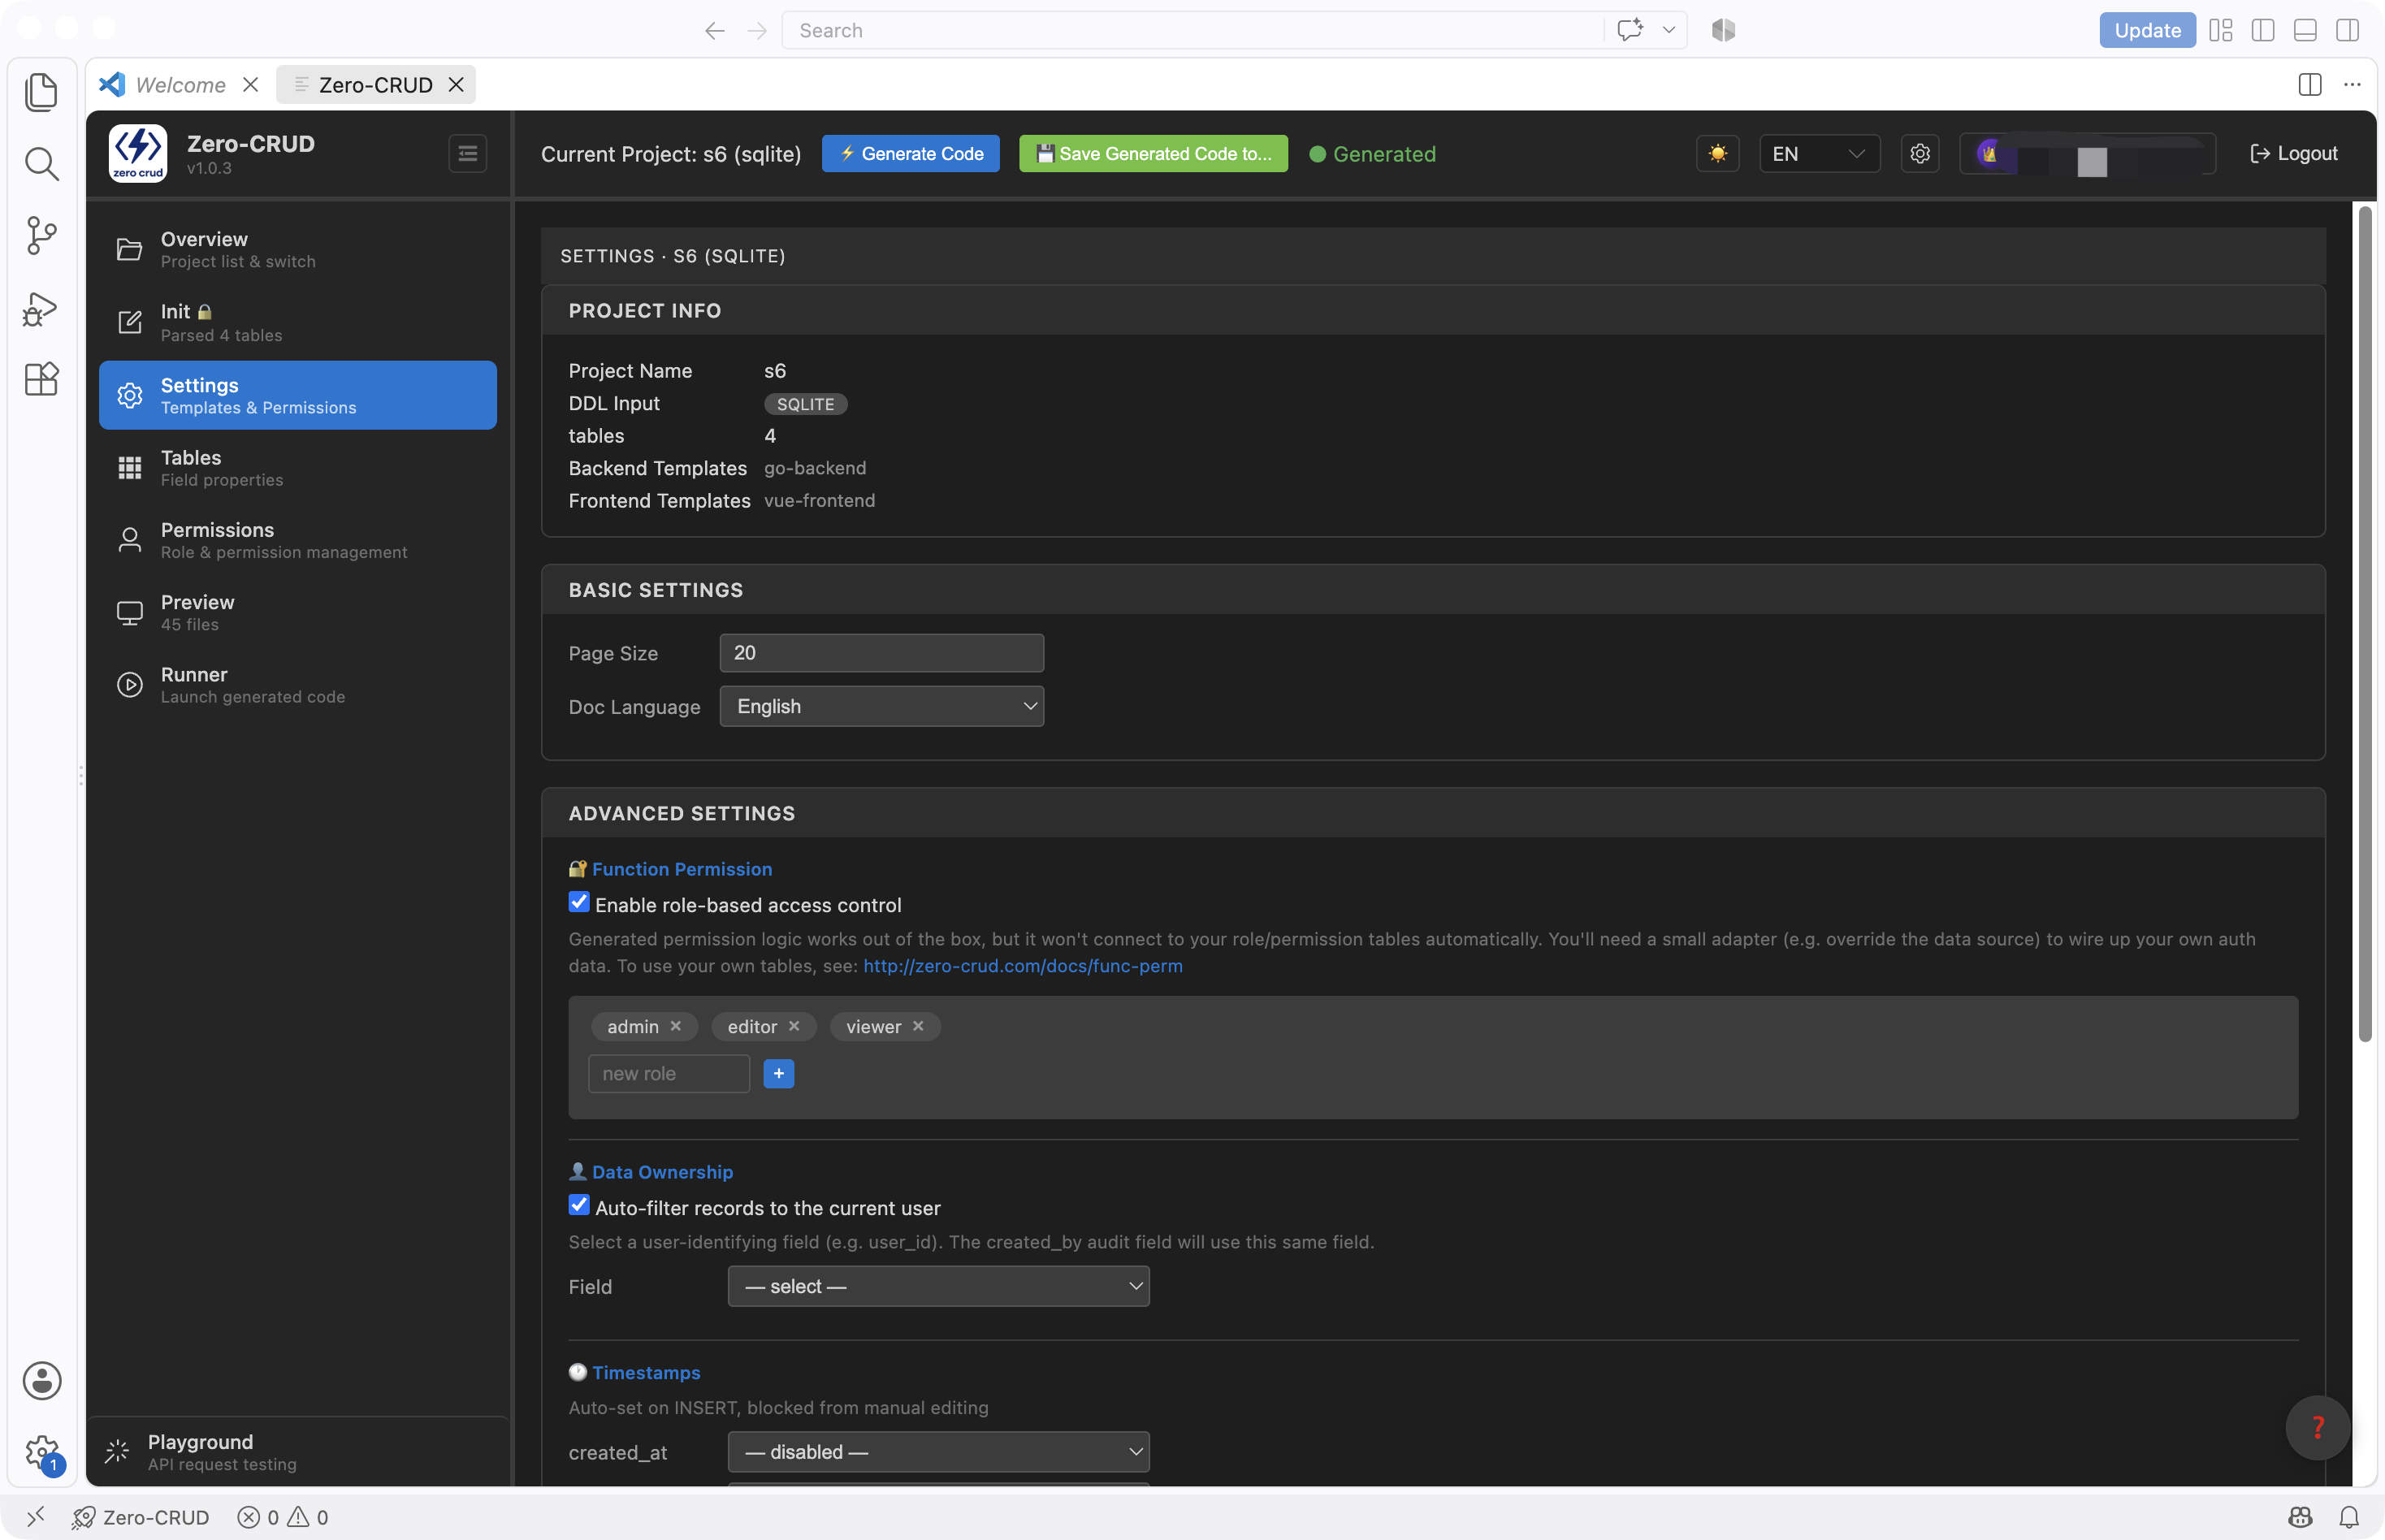
Task: Switch to the Welcome tab
Action: point(180,85)
